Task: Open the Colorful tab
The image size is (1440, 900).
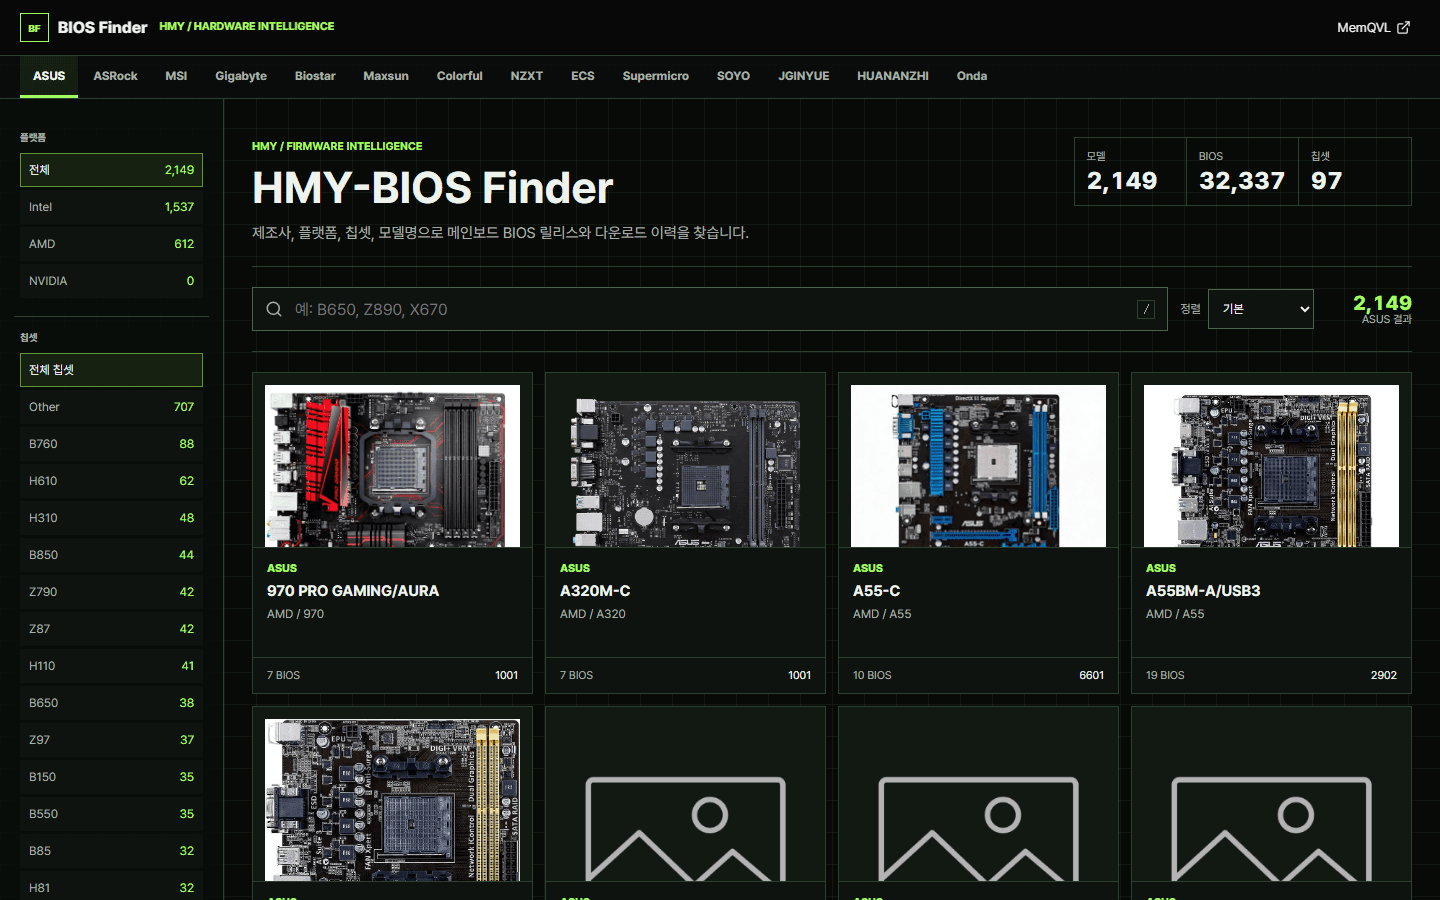Action: [460, 76]
